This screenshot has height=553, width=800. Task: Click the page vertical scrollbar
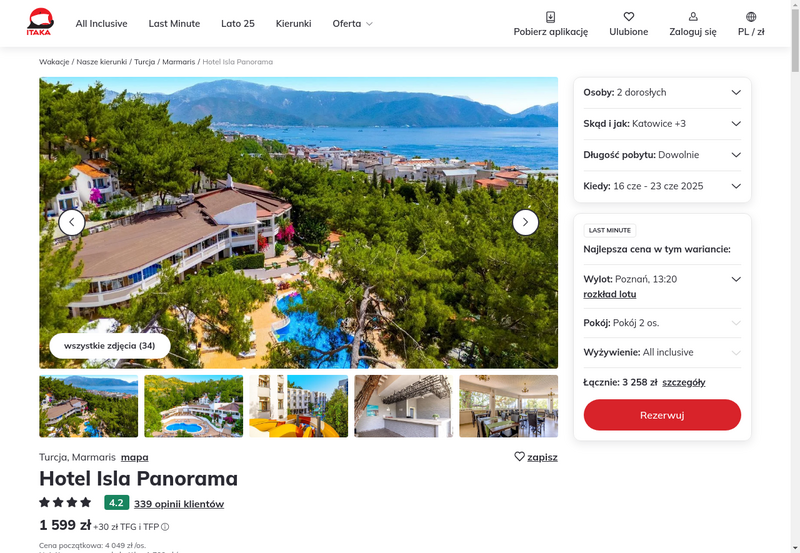tap(795, 276)
